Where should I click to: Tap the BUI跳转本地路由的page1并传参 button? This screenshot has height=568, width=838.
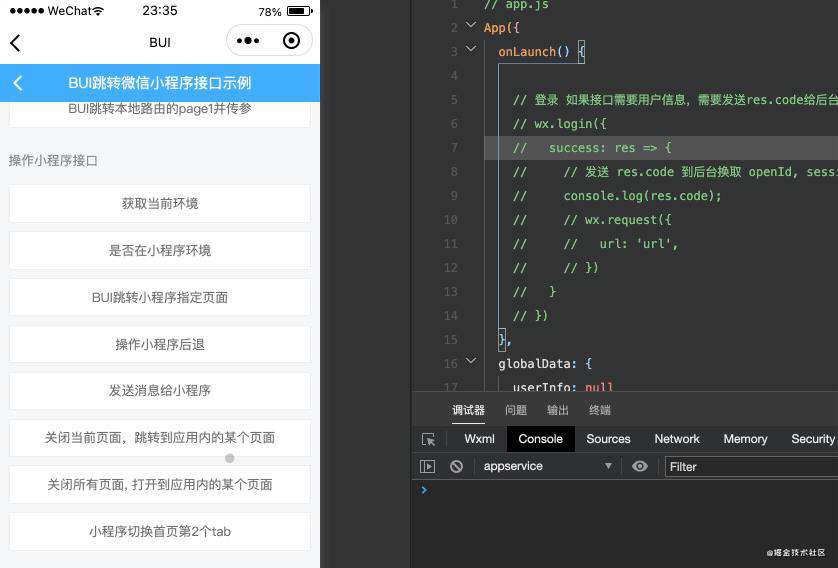coord(160,113)
